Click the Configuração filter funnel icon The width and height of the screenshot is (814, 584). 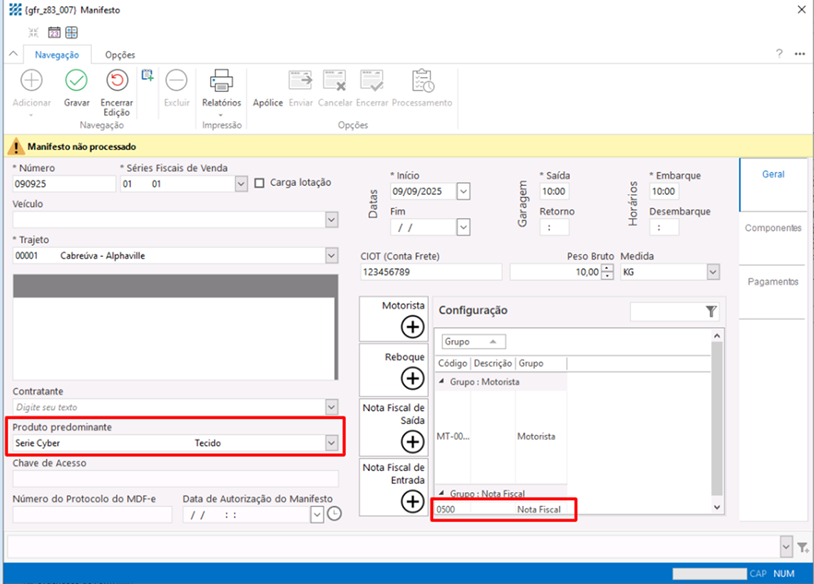pos(711,312)
